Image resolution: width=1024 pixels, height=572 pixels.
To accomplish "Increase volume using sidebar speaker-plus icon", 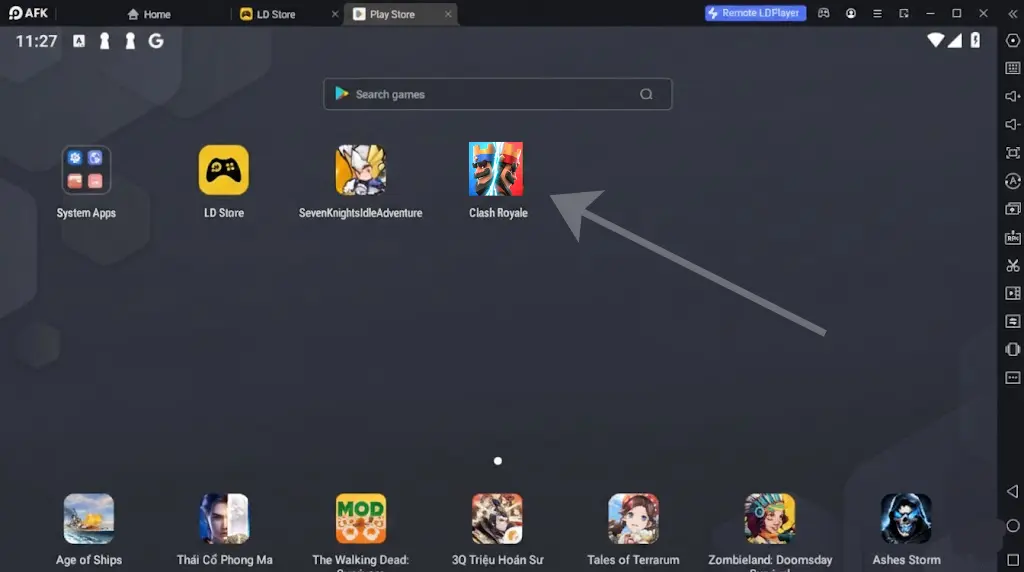I will (1012, 97).
